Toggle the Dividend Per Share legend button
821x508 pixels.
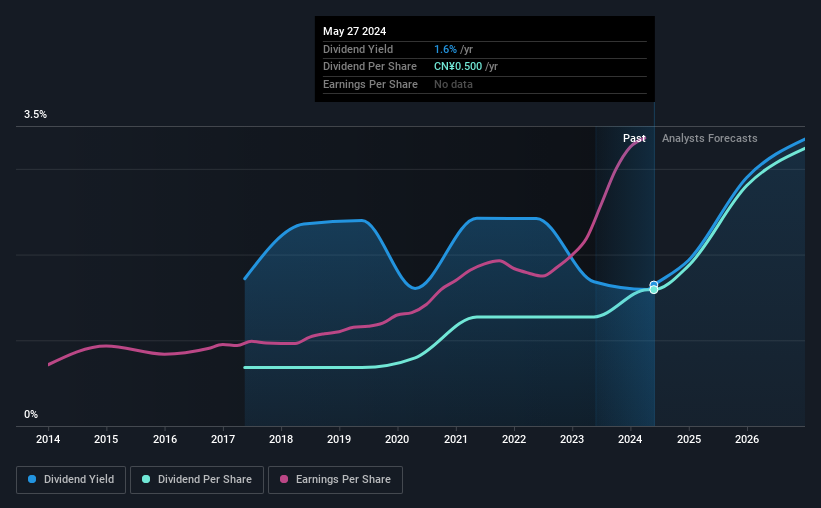[197, 480]
